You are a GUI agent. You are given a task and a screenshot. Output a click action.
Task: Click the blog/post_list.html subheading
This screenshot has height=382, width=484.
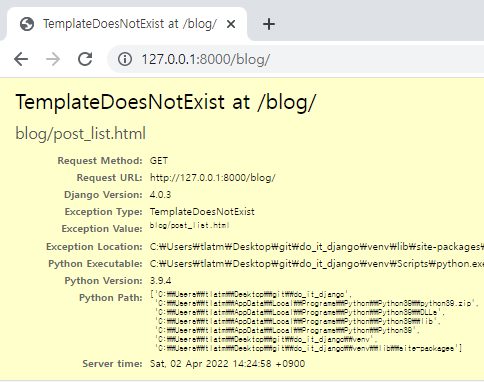coord(81,134)
